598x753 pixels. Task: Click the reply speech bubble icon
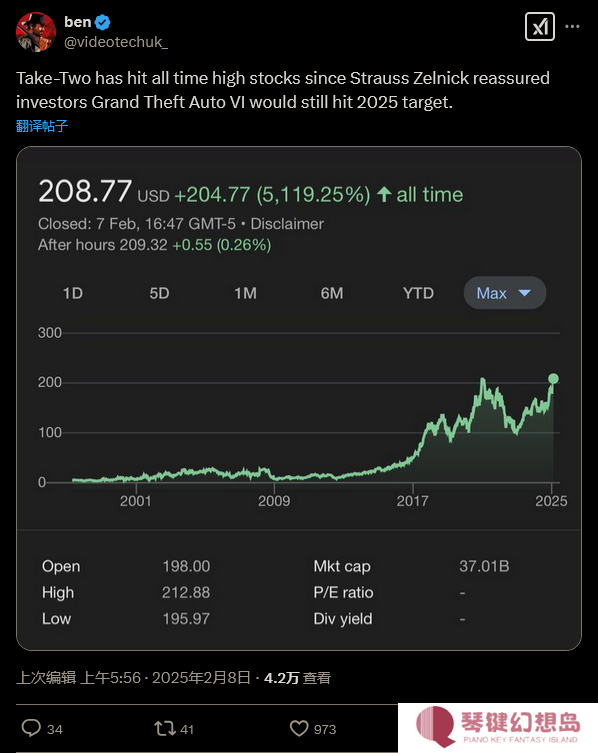[31, 728]
